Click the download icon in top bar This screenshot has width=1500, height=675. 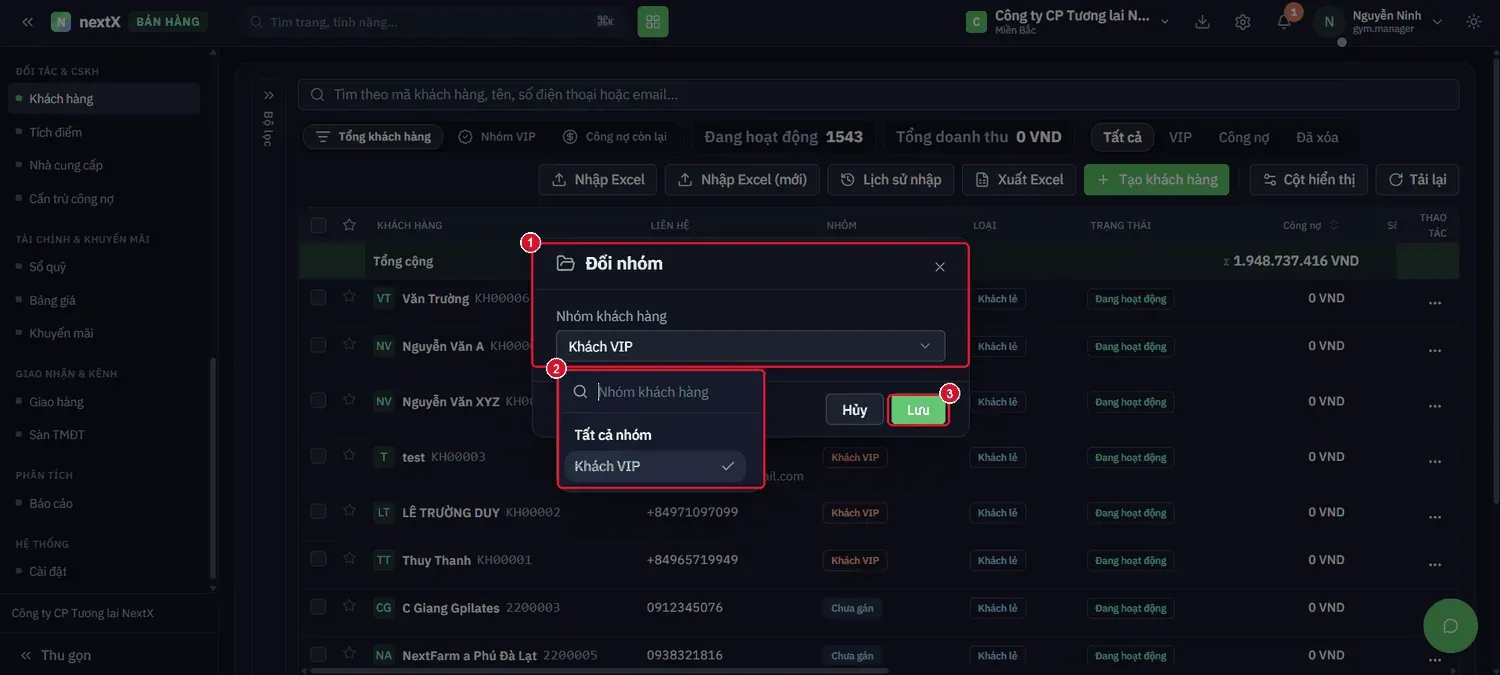[x=1203, y=22]
